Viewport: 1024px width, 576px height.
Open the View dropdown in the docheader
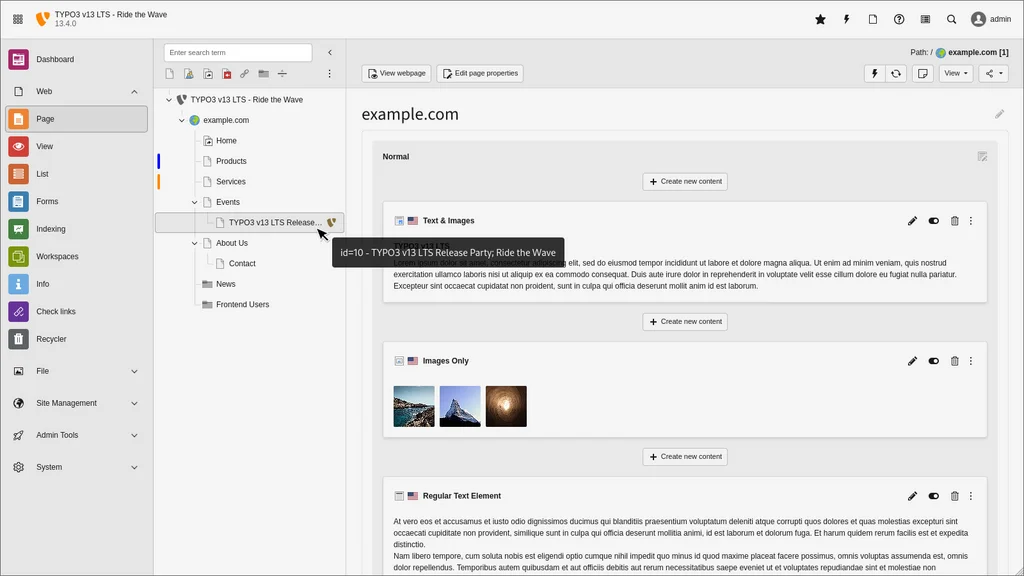[x=955, y=73]
